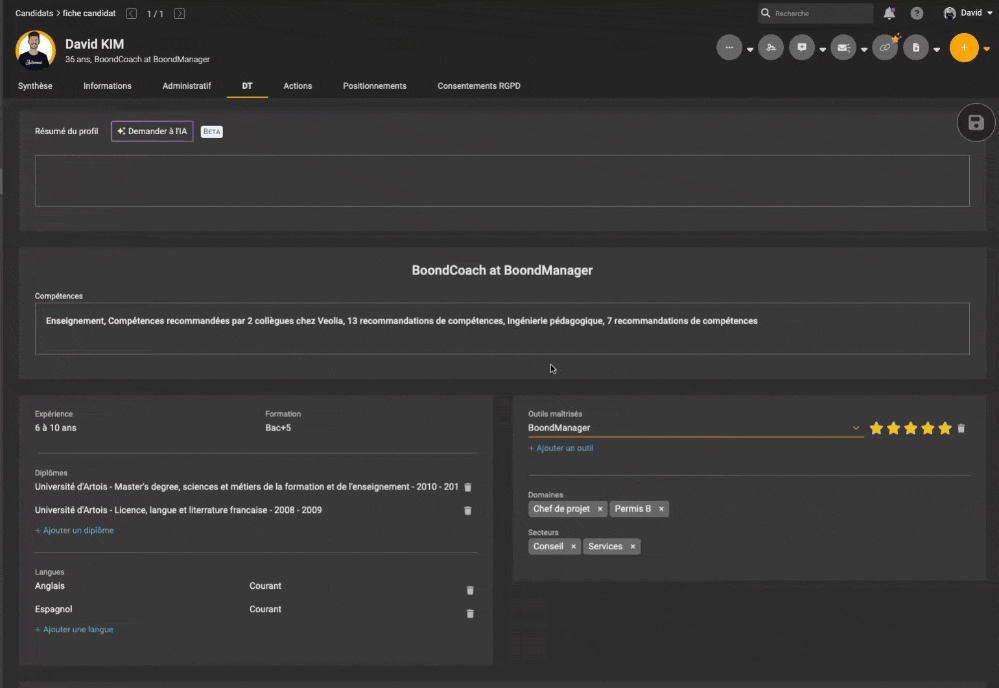
Task: Delete the Anglais language row
Action: point(470,591)
